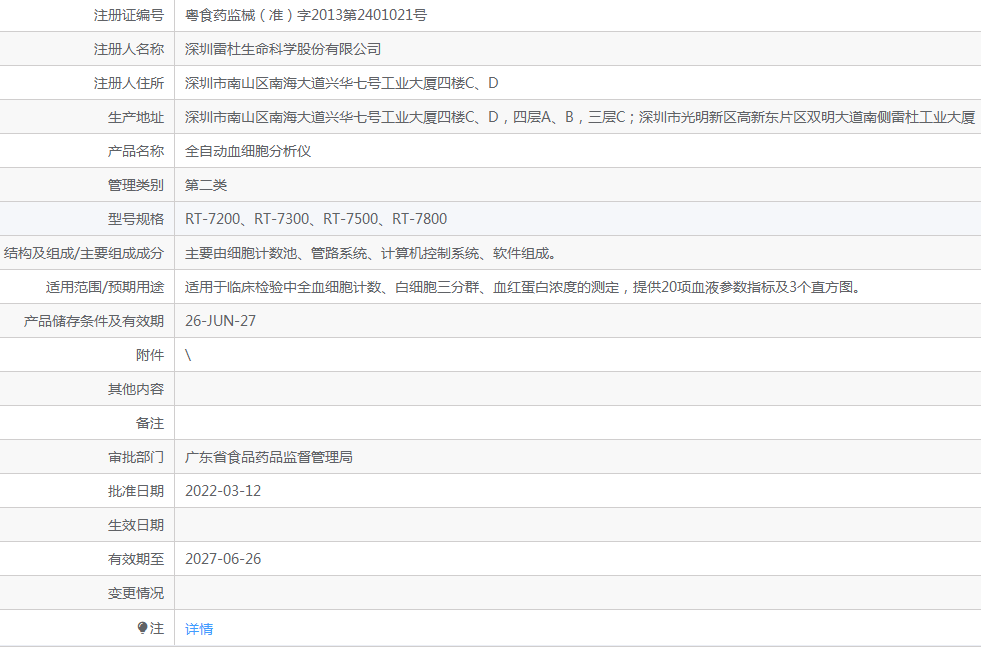This screenshot has height=653, width=981.
Task: Click management category value 第二类
Action: pyautogui.click(x=206, y=185)
